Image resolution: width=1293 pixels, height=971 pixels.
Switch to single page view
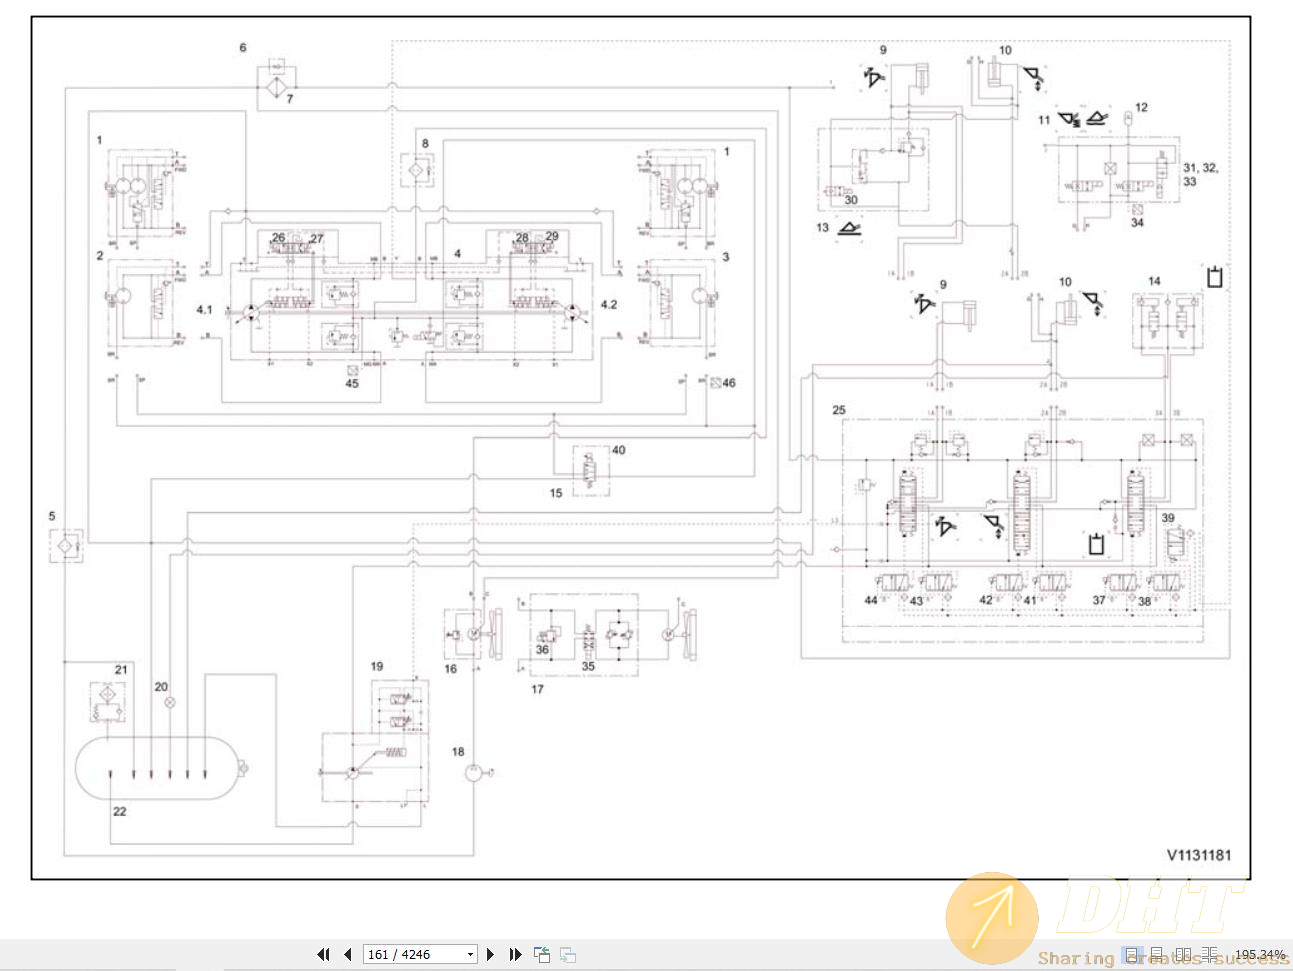point(1131,955)
